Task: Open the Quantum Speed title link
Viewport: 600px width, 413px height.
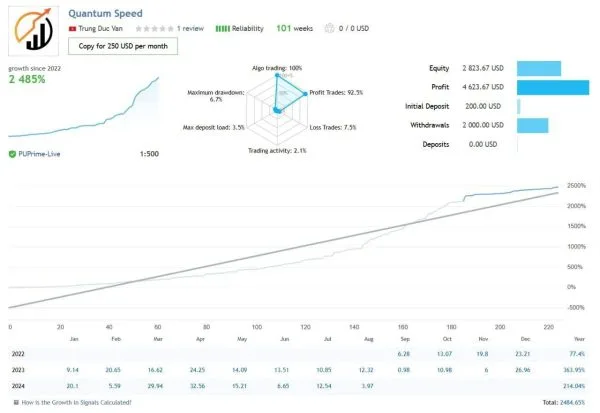Action: [105, 13]
